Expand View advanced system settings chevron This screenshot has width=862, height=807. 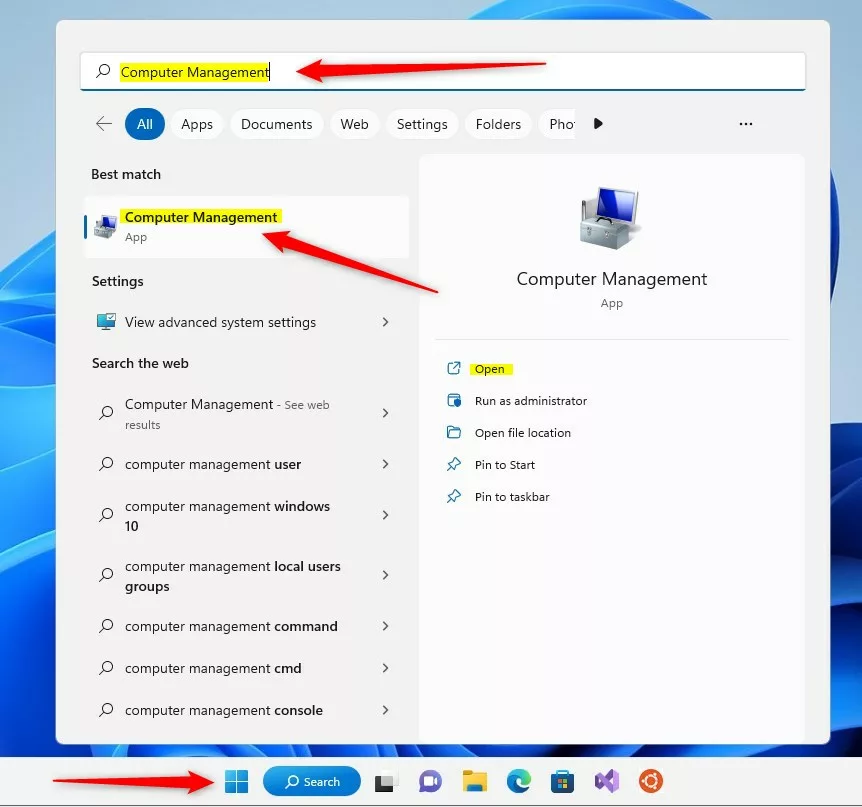385,322
